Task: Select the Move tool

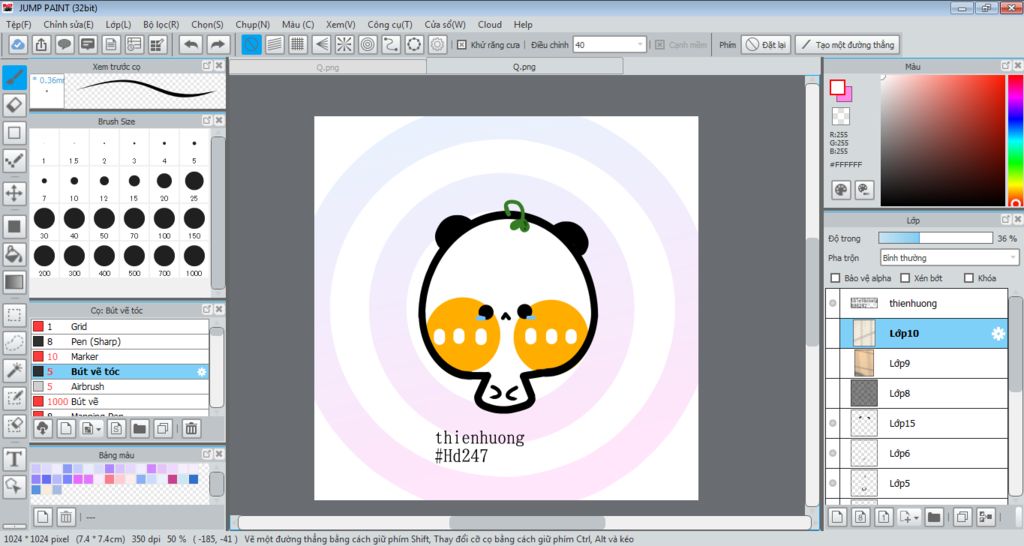Action: [x=14, y=193]
